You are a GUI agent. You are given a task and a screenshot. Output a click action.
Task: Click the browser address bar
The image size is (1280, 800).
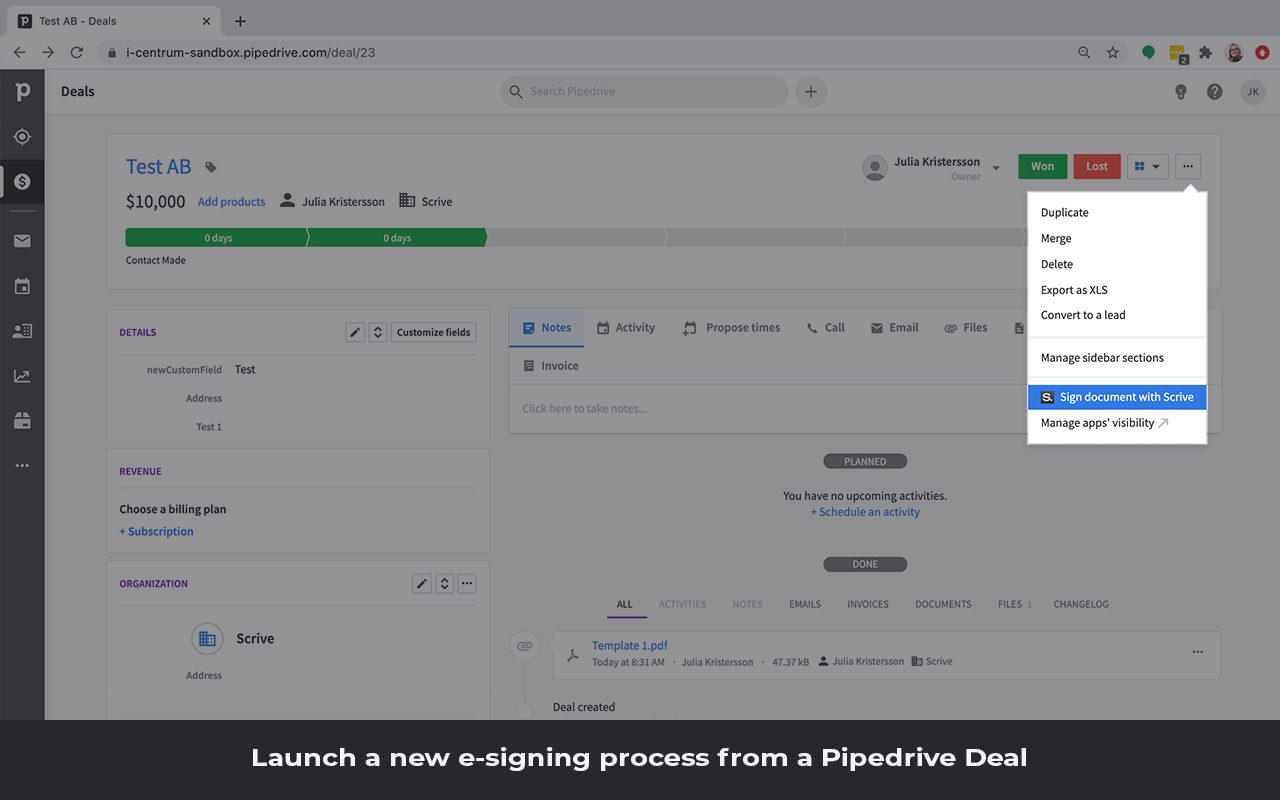pos(585,52)
